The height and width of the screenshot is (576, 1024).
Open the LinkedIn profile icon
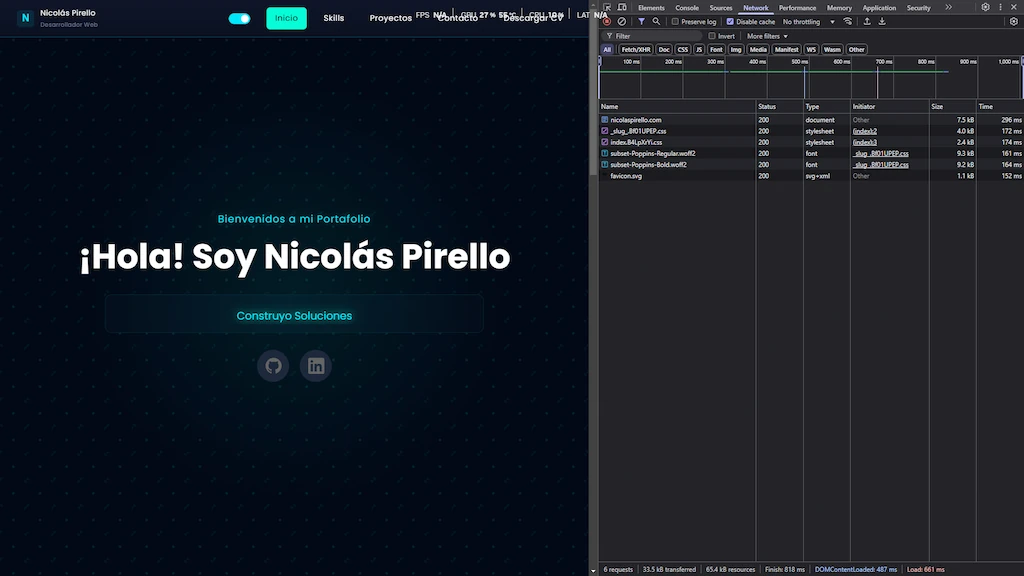(x=316, y=366)
